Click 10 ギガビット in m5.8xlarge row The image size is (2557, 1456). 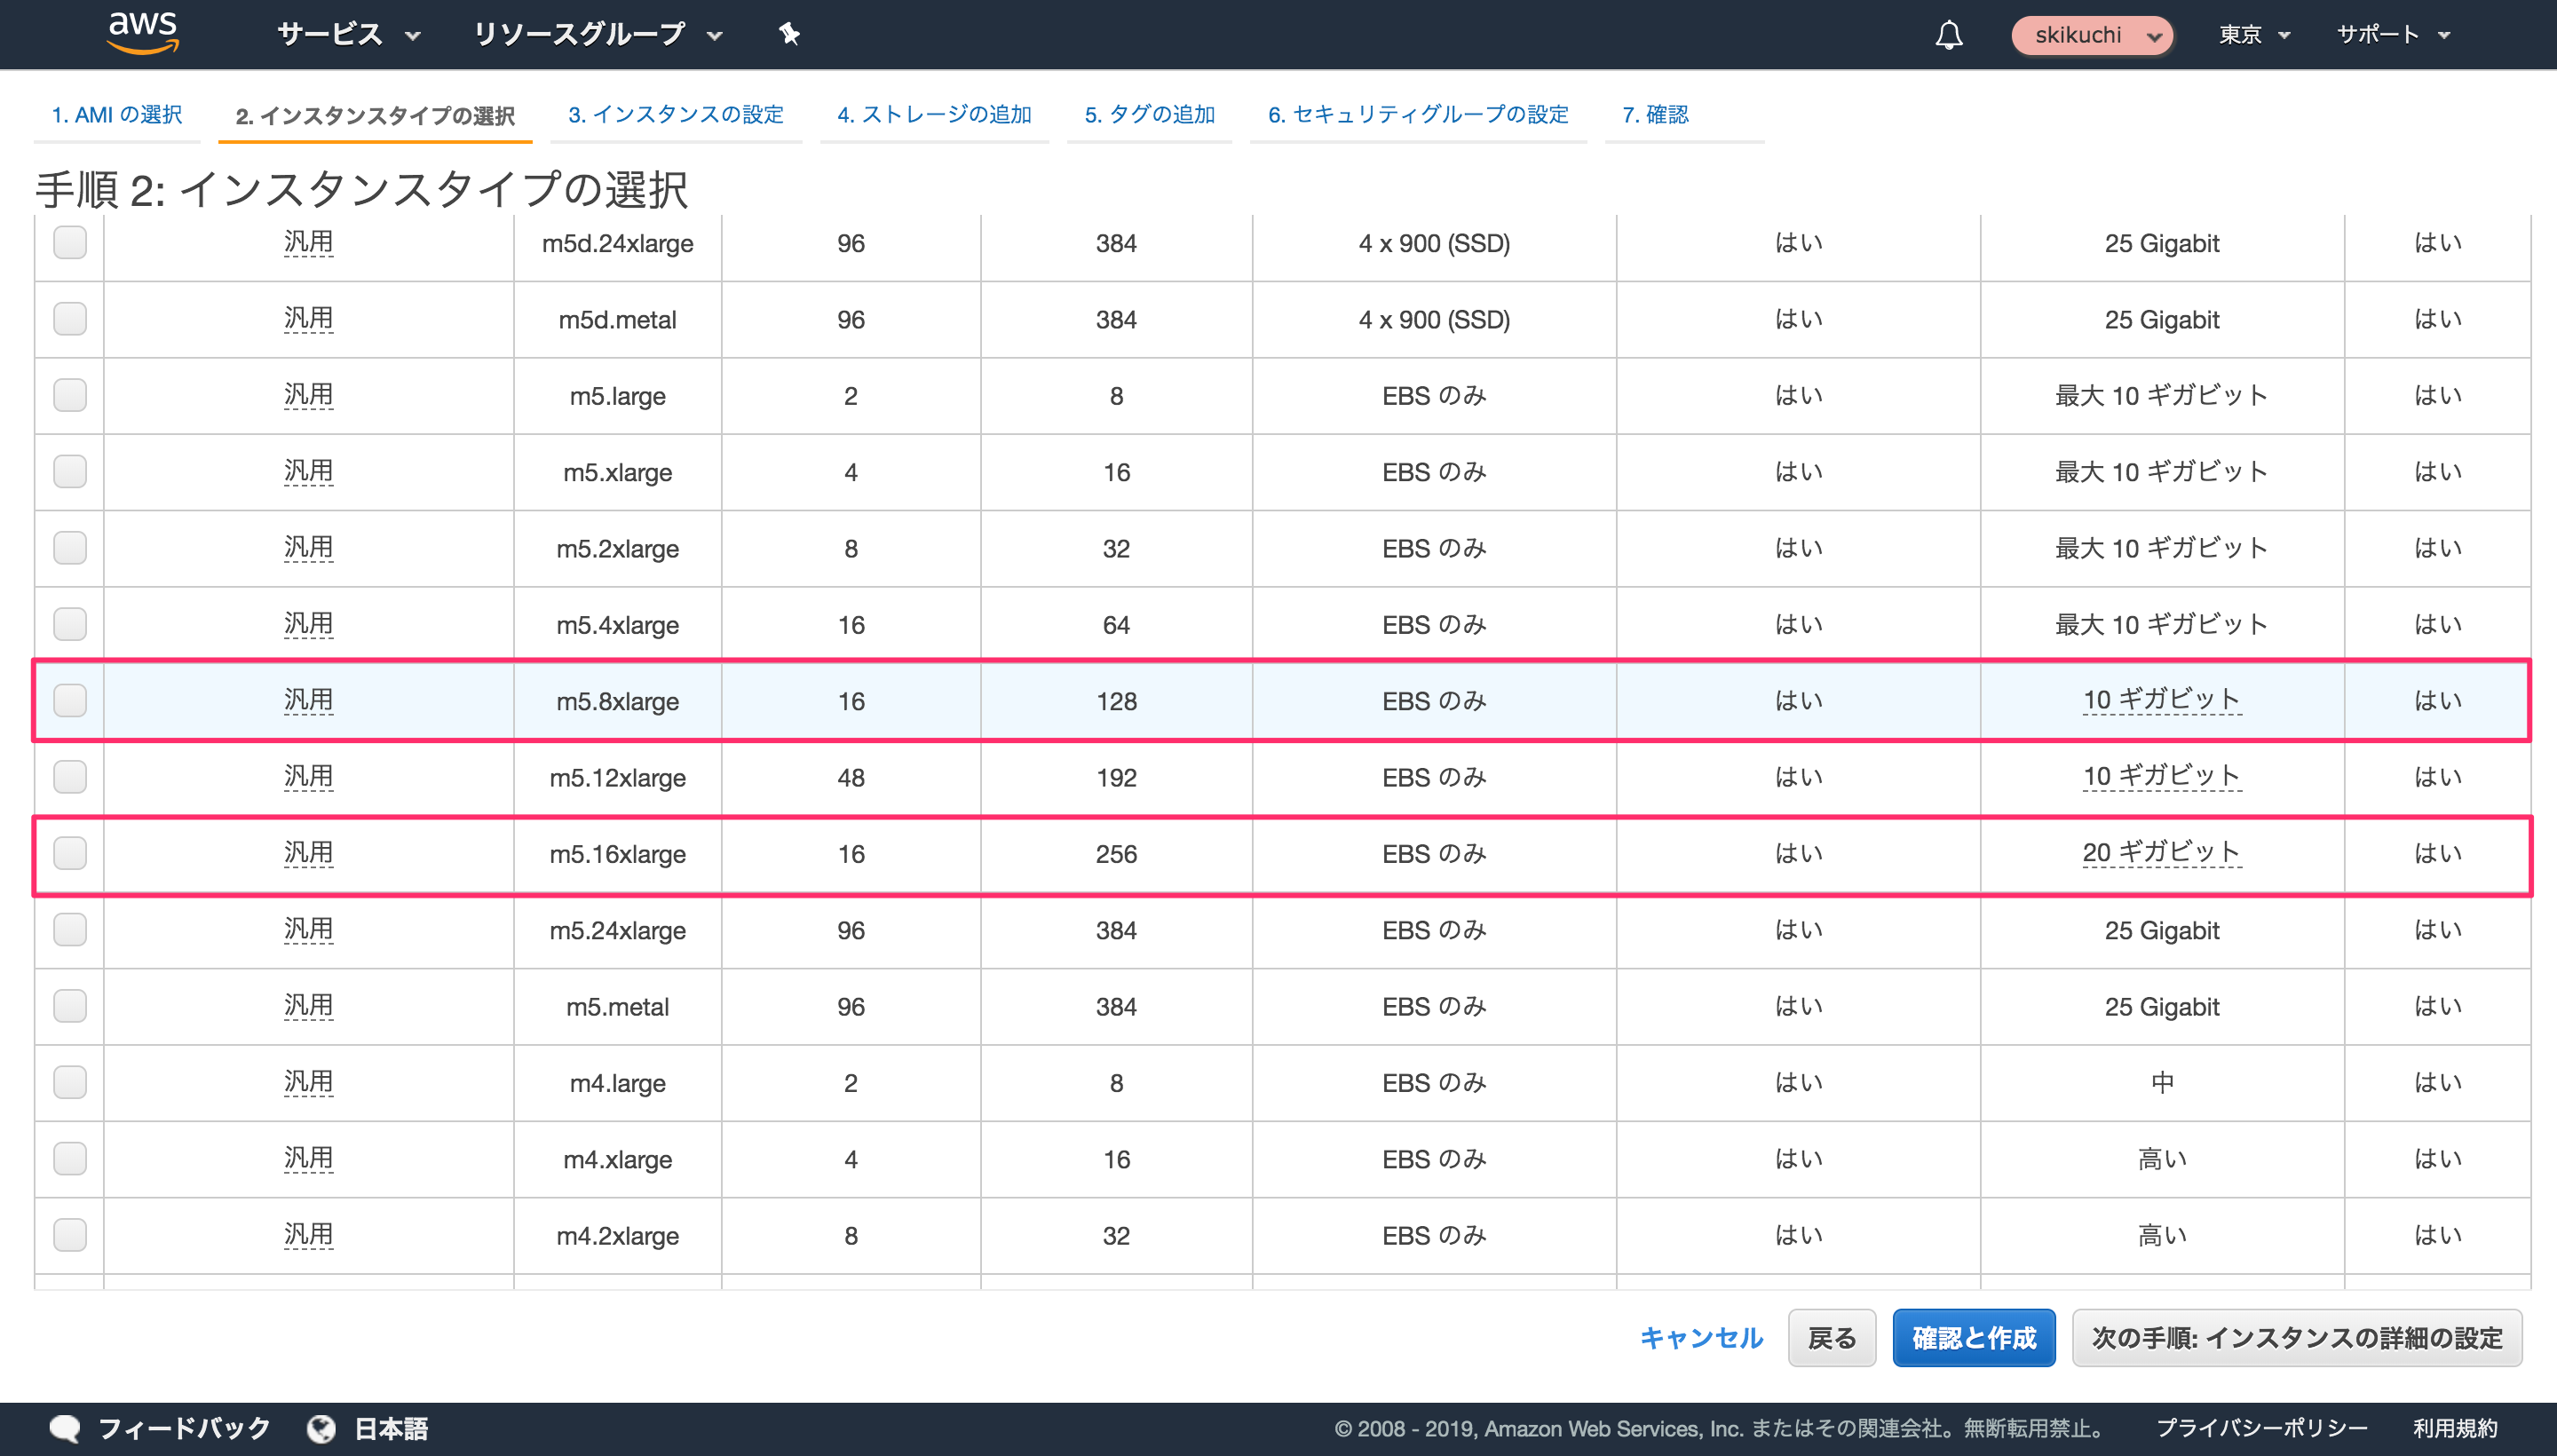click(x=2162, y=700)
